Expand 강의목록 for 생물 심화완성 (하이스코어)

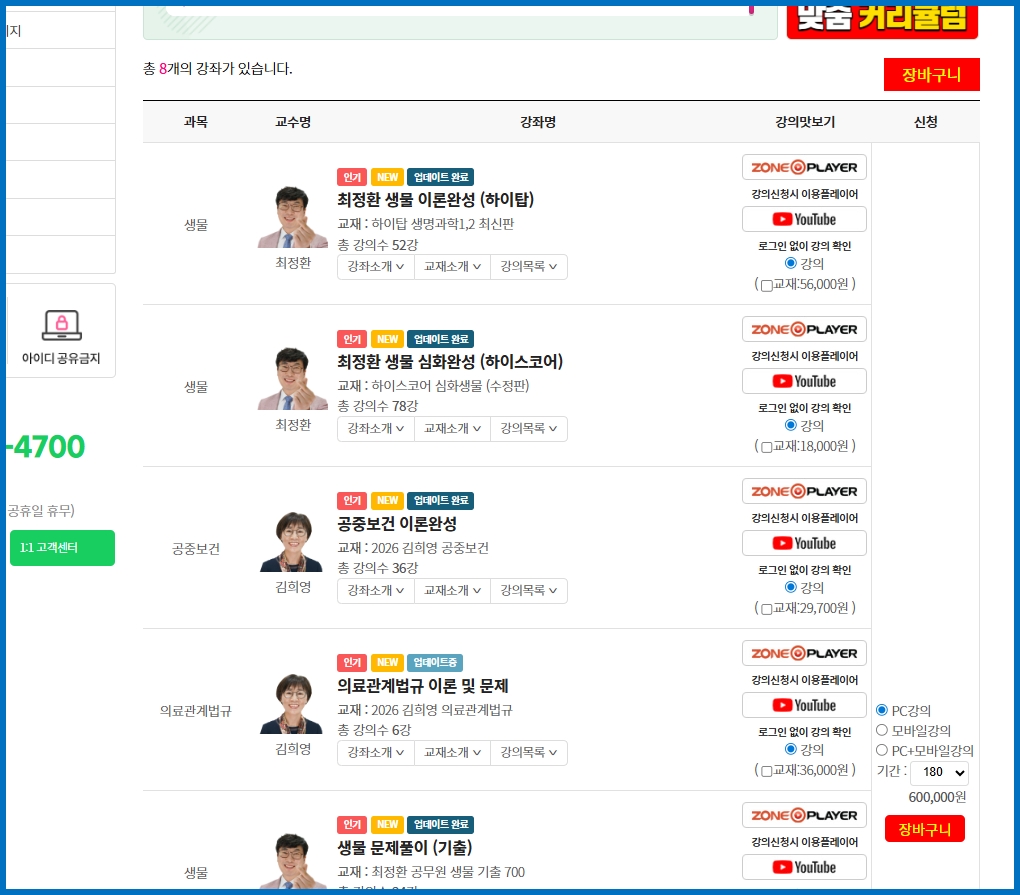point(529,429)
